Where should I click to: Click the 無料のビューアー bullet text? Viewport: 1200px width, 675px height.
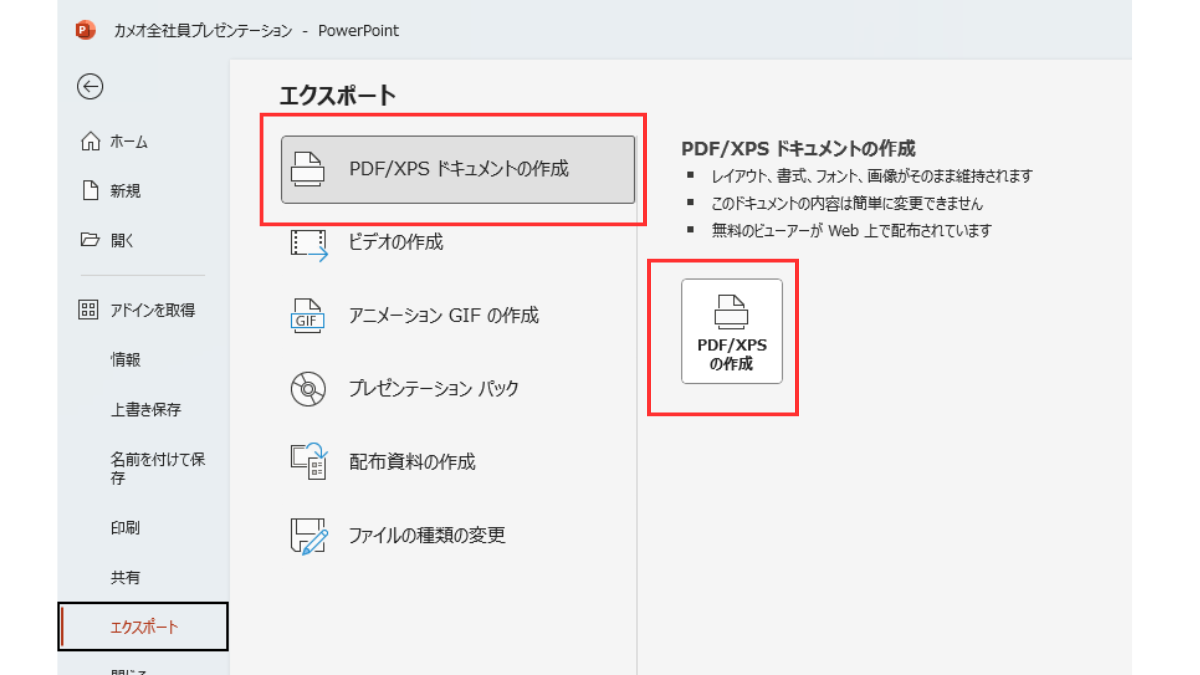point(851,230)
